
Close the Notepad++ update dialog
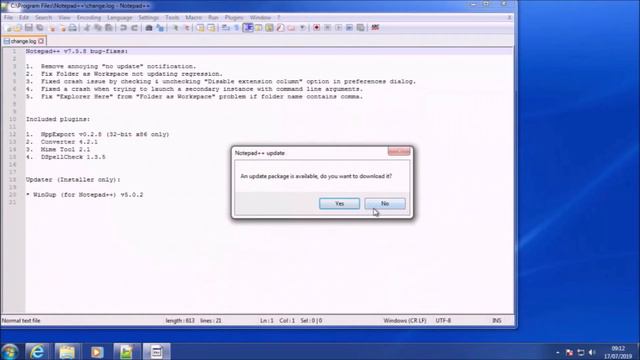(x=399, y=151)
